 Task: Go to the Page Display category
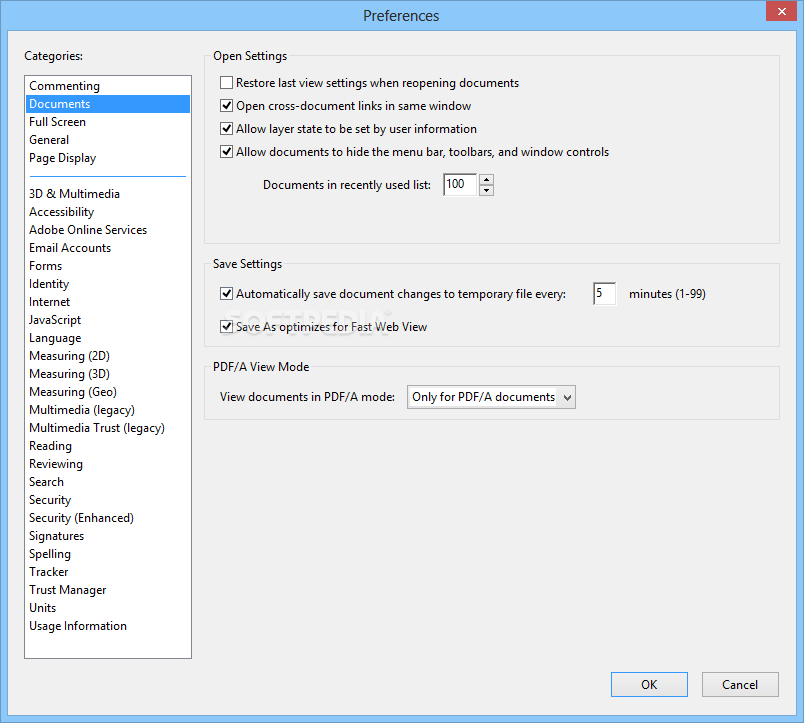pos(108,158)
